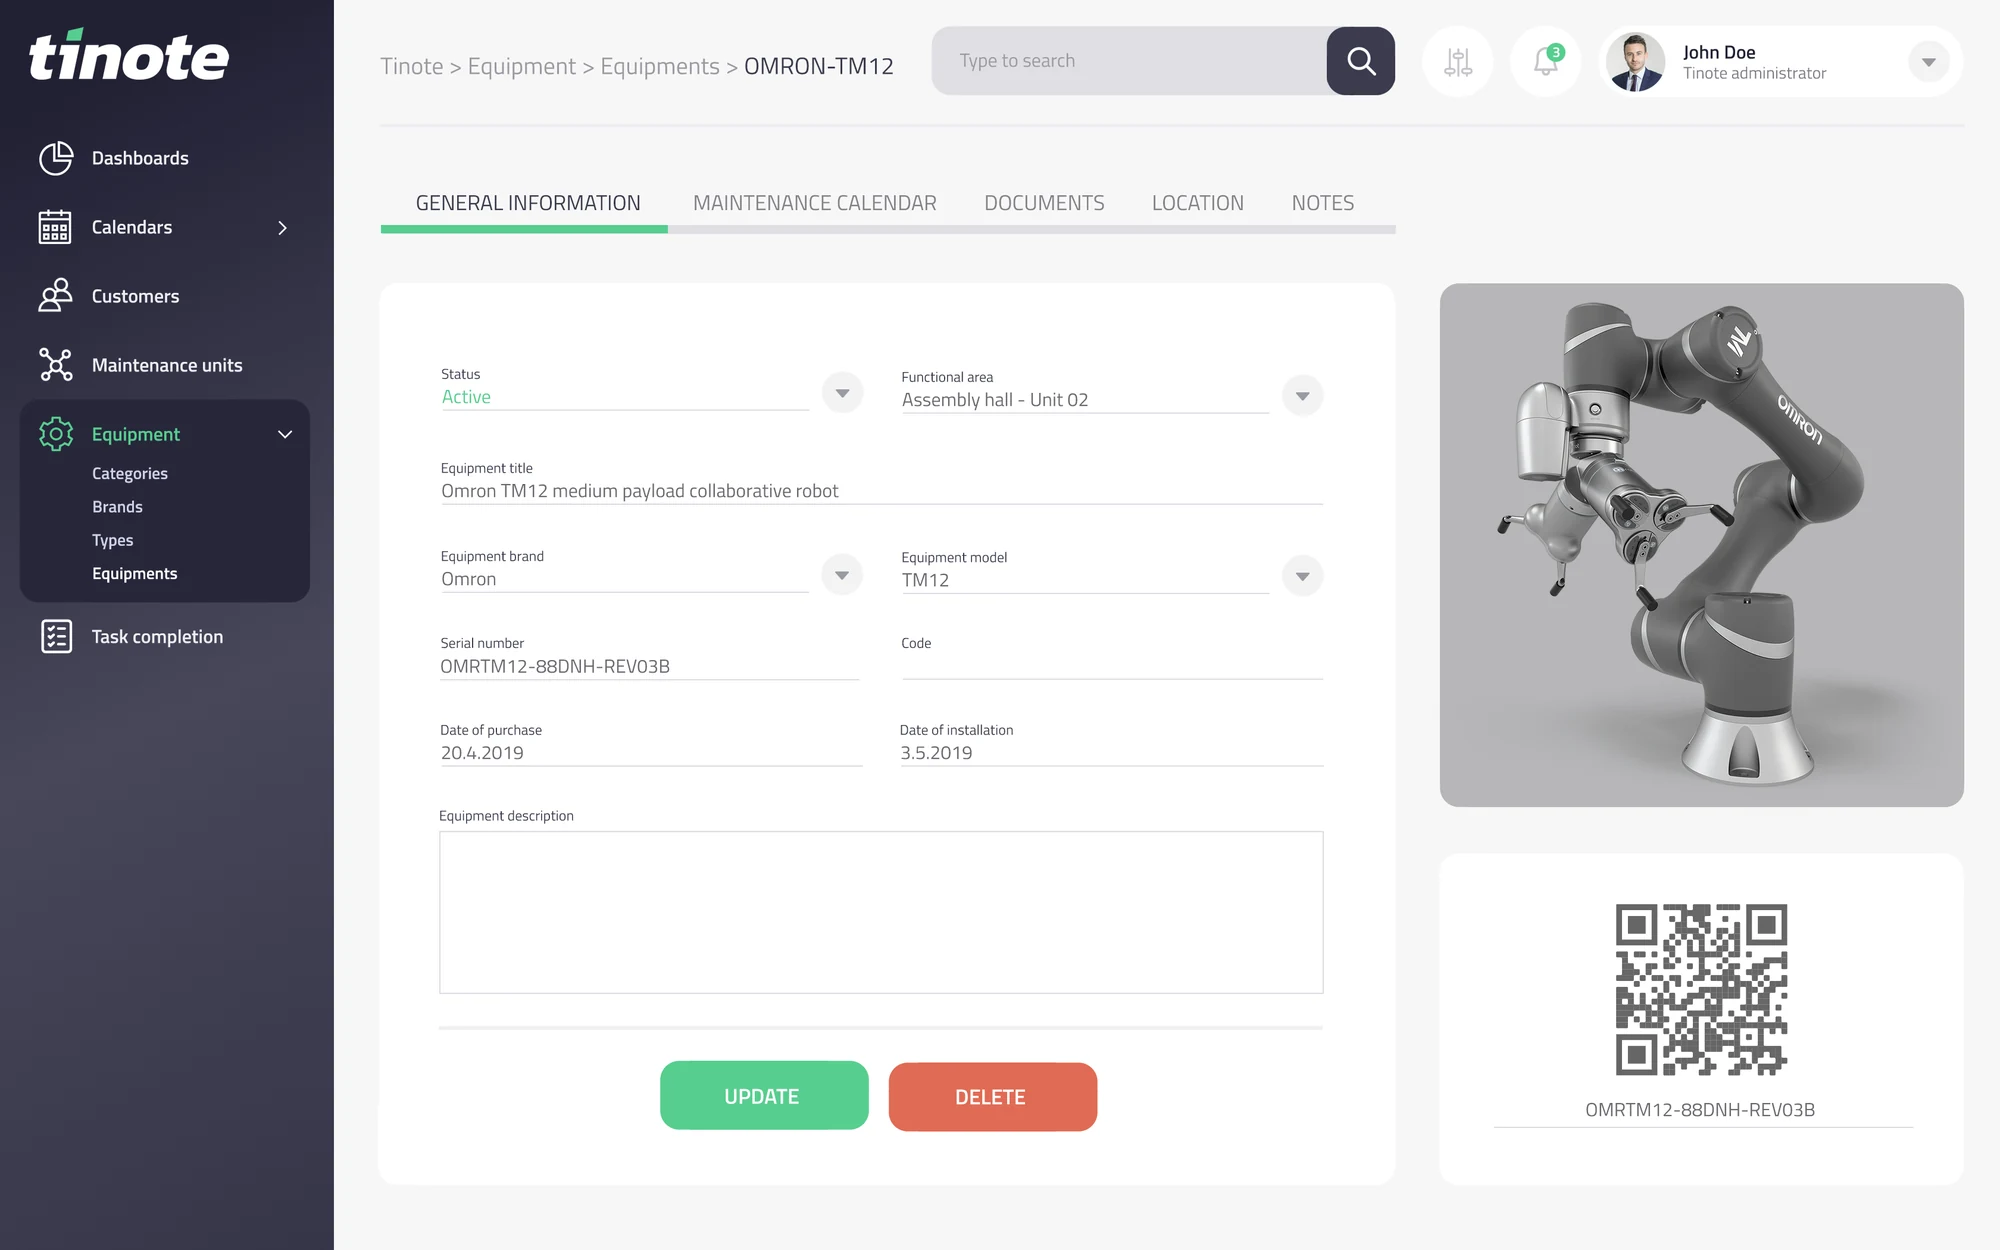Open the Types submenu item
The width and height of the screenshot is (2000, 1250).
[x=112, y=540]
